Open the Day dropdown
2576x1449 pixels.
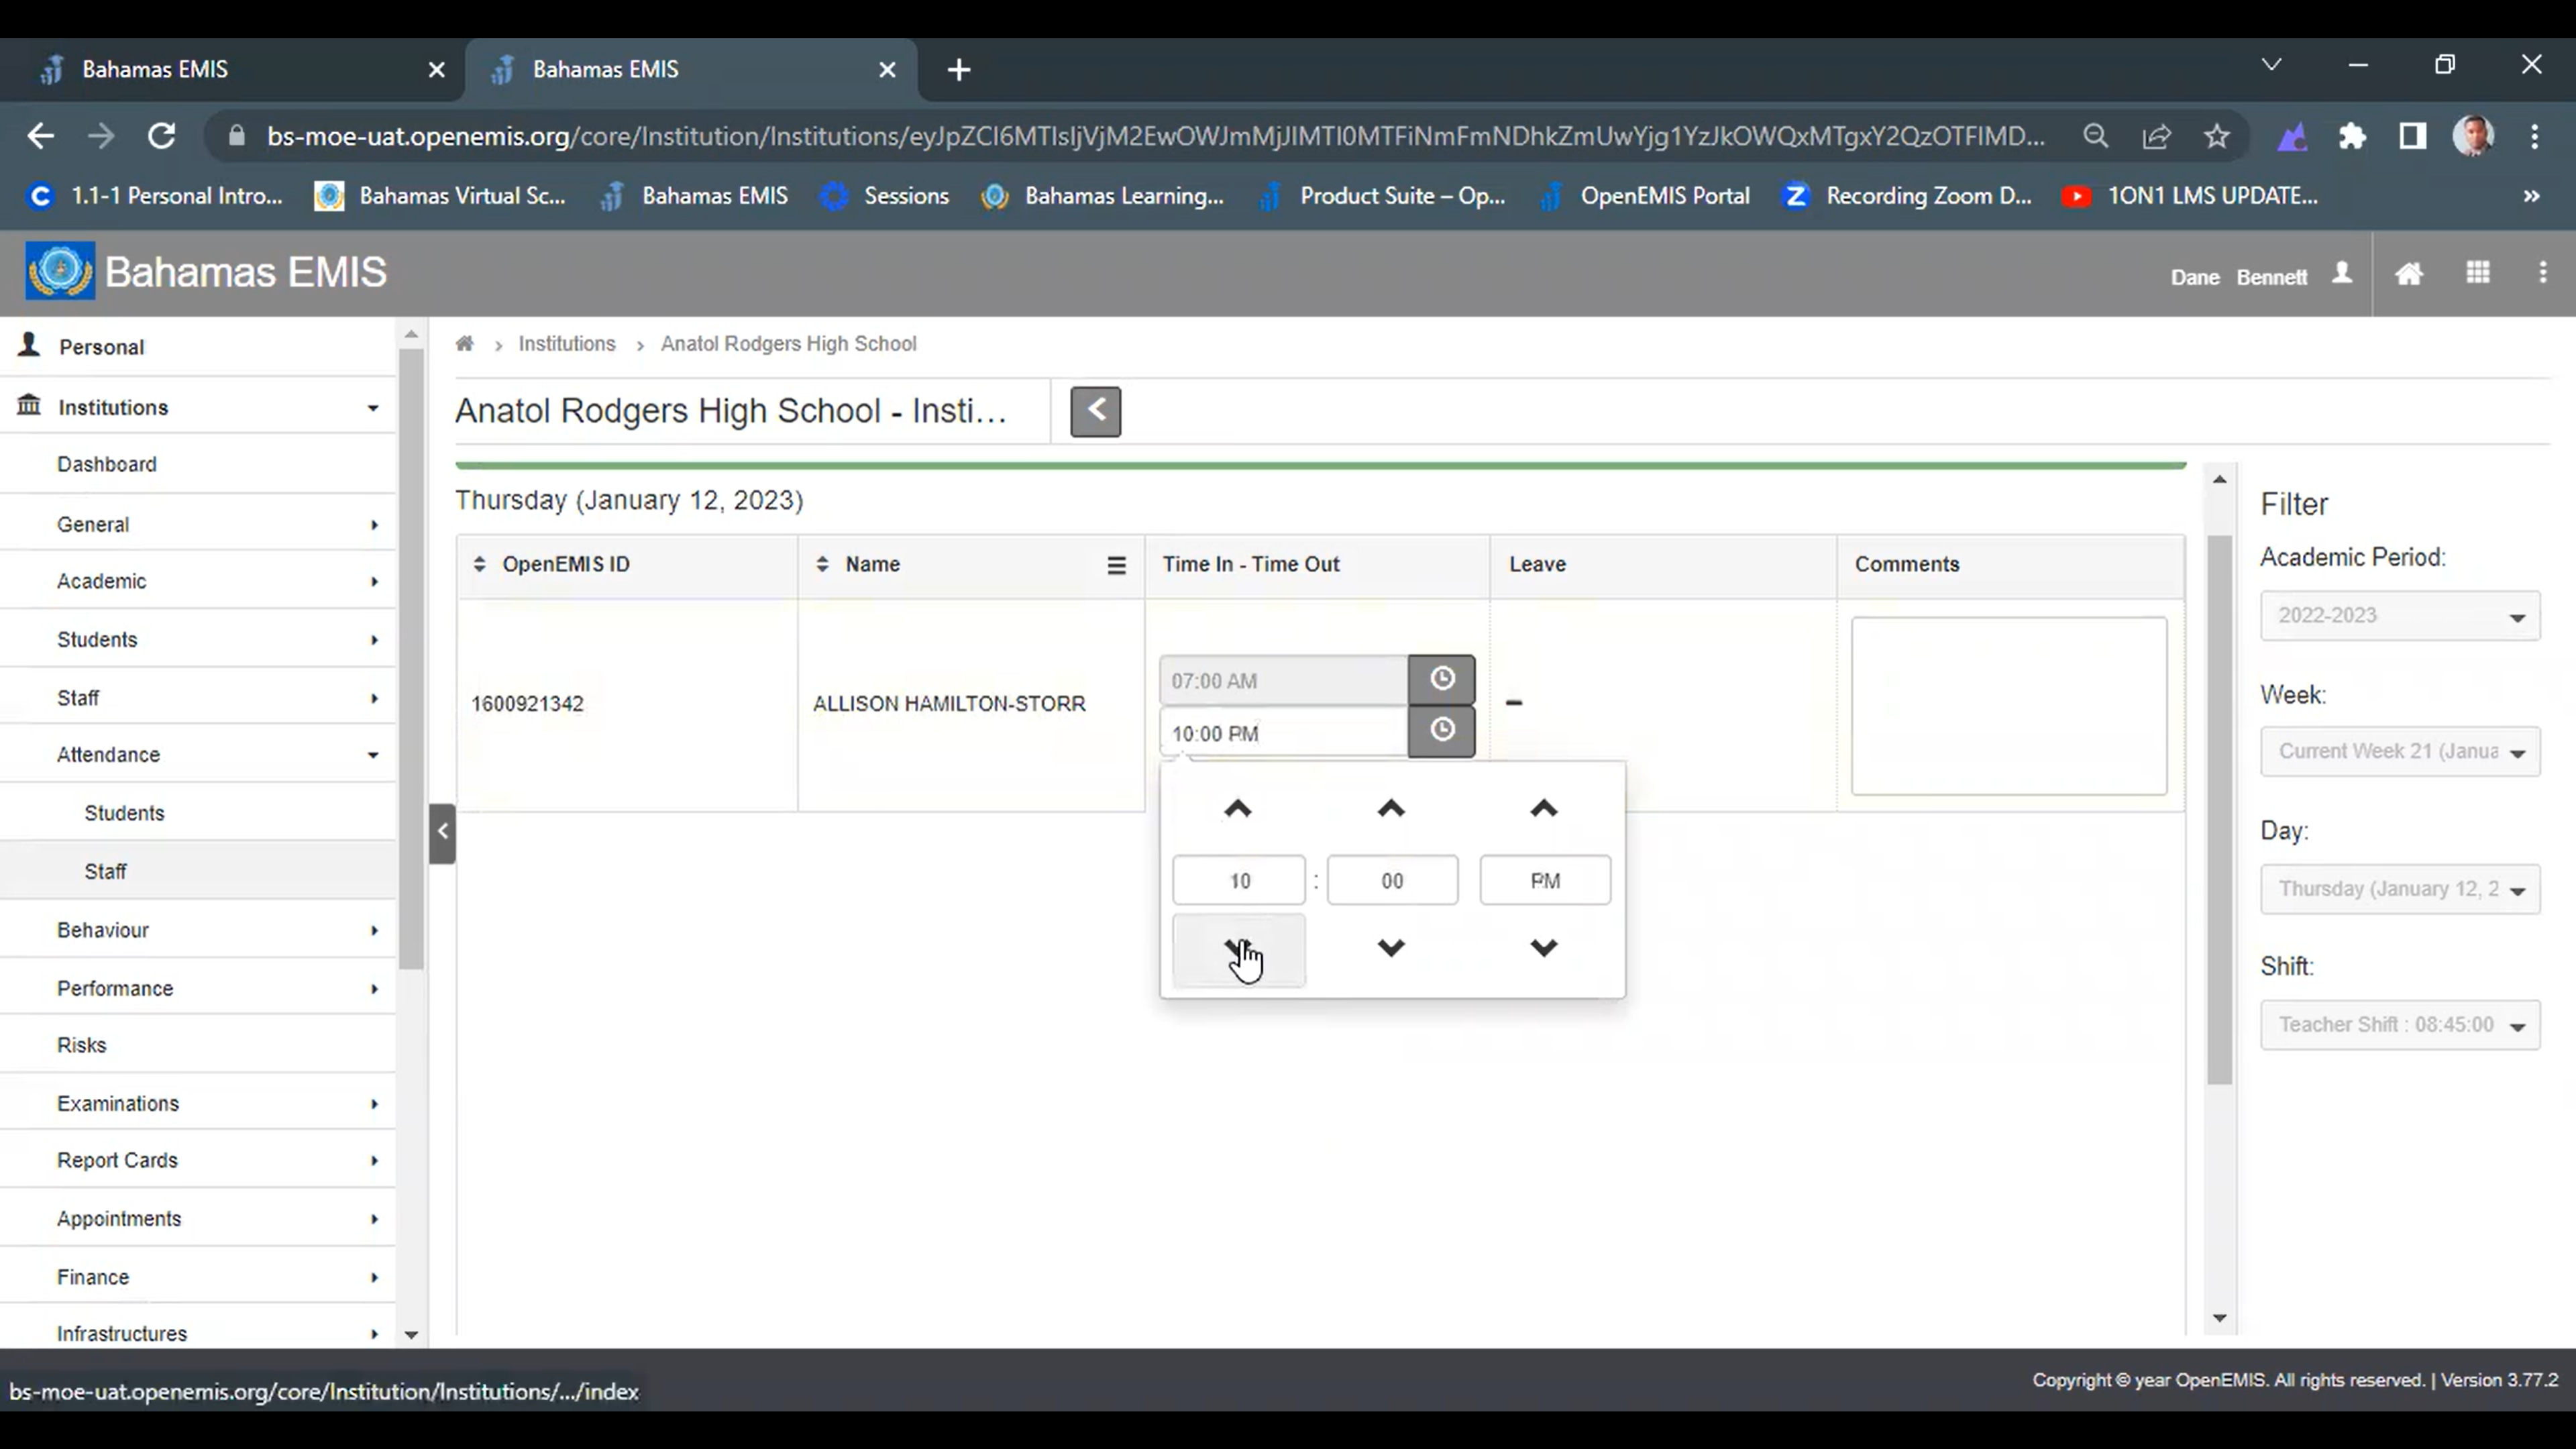coord(2400,889)
